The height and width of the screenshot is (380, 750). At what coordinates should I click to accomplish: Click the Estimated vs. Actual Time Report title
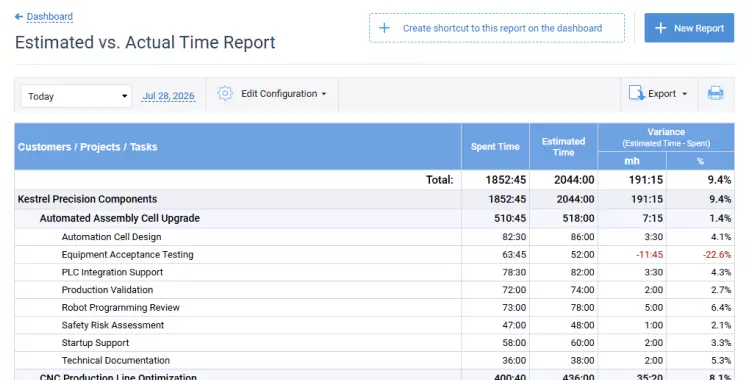click(145, 42)
